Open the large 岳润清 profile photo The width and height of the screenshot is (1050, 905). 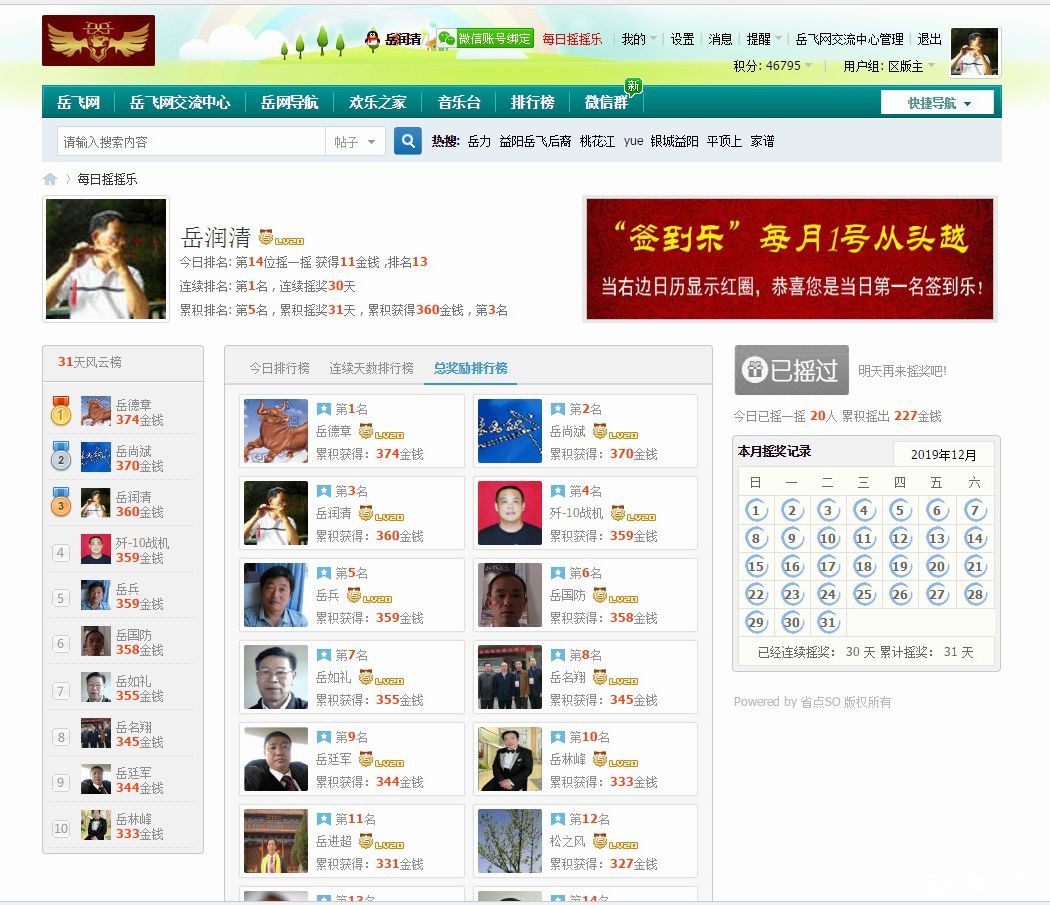106,259
